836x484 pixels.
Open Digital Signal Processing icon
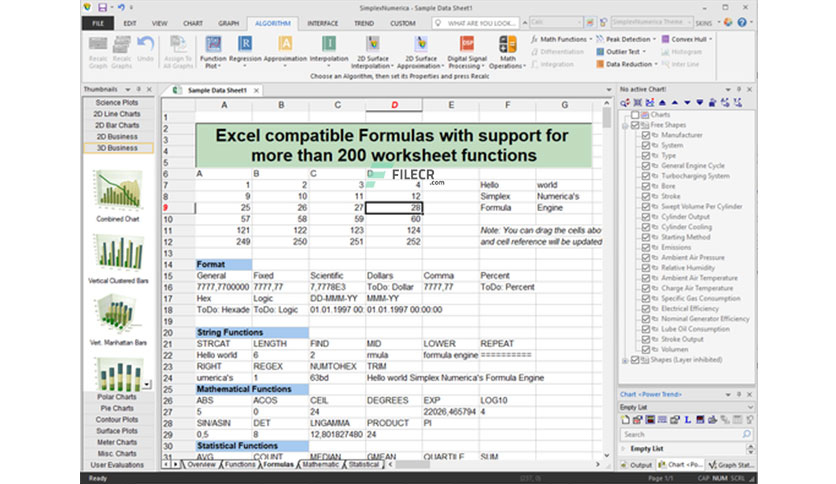click(x=467, y=44)
